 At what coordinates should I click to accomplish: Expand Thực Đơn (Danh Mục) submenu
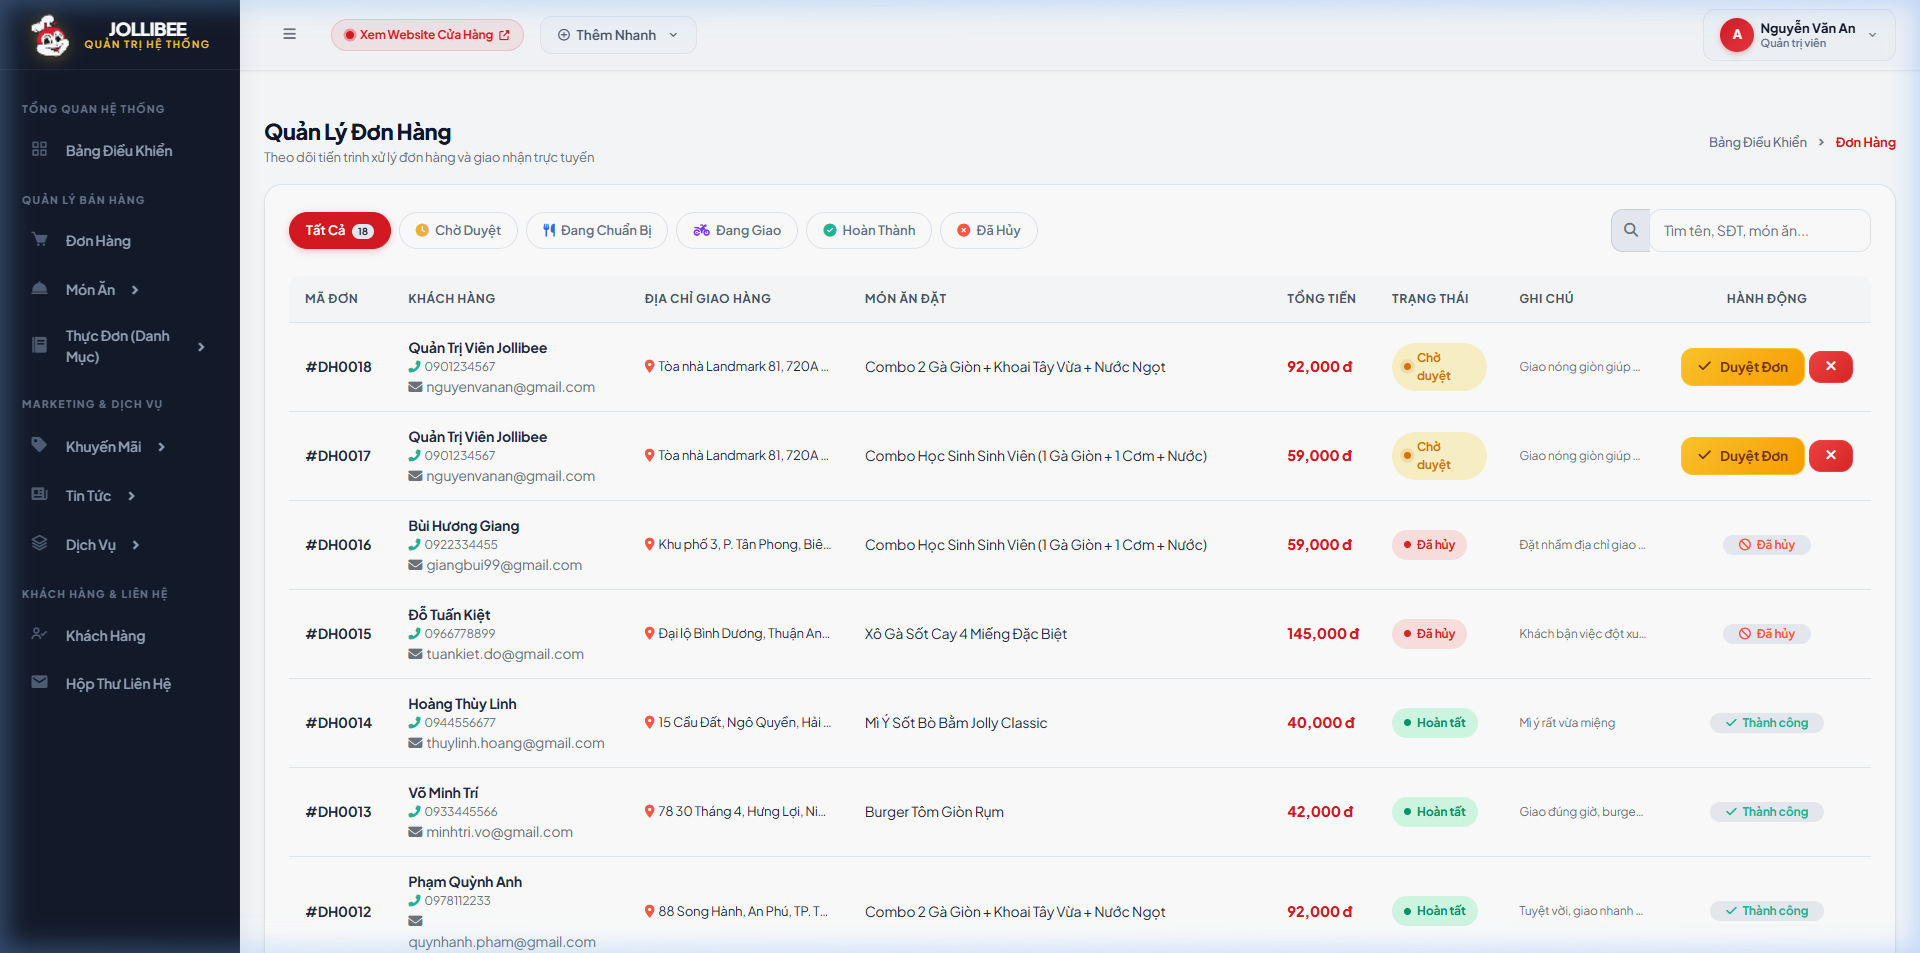point(201,347)
